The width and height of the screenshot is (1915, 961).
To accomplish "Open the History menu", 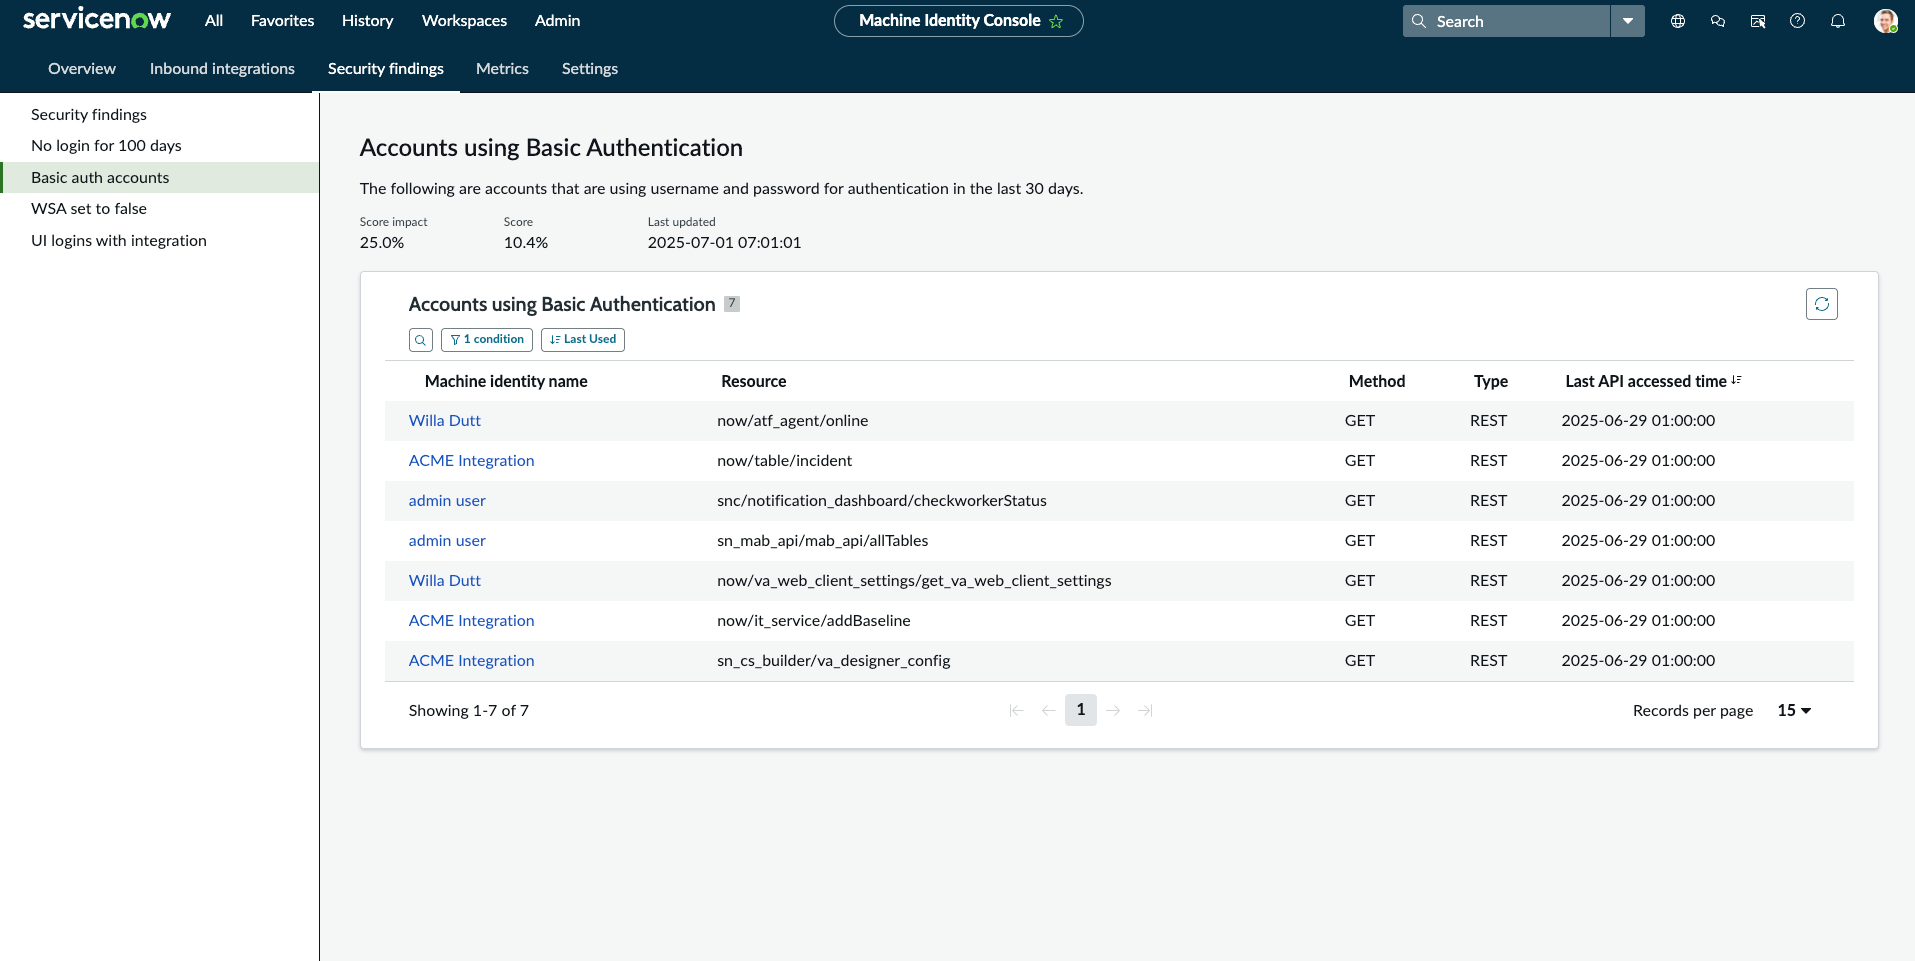I will tap(367, 20).
